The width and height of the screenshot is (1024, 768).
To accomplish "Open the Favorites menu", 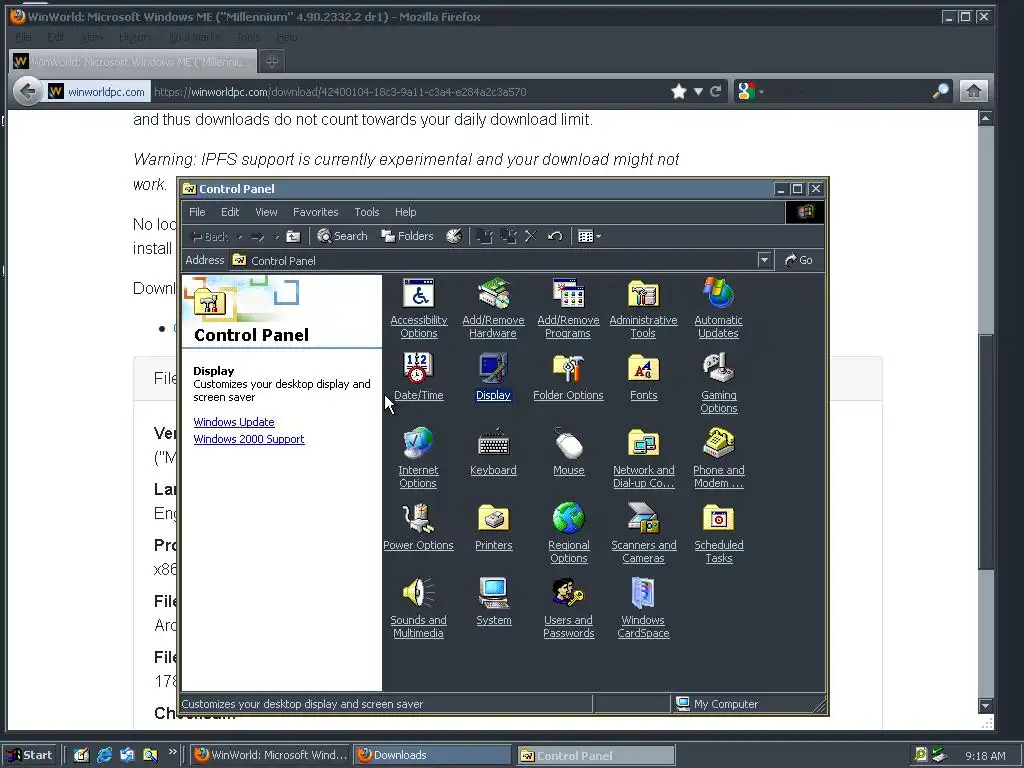I will 315,212.
